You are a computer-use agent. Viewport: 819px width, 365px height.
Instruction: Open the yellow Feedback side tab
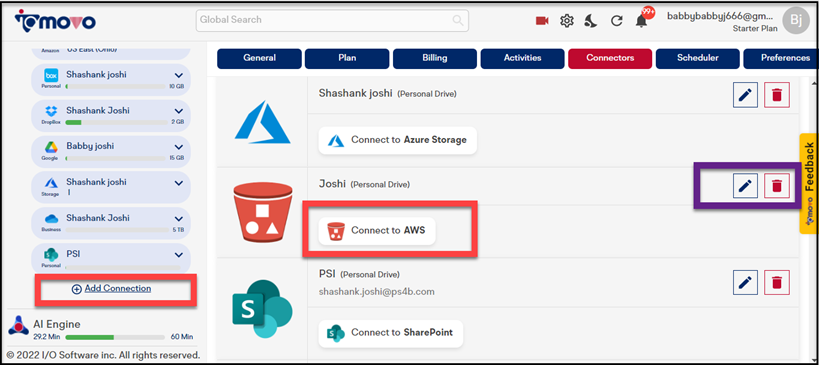pos(809,183)
